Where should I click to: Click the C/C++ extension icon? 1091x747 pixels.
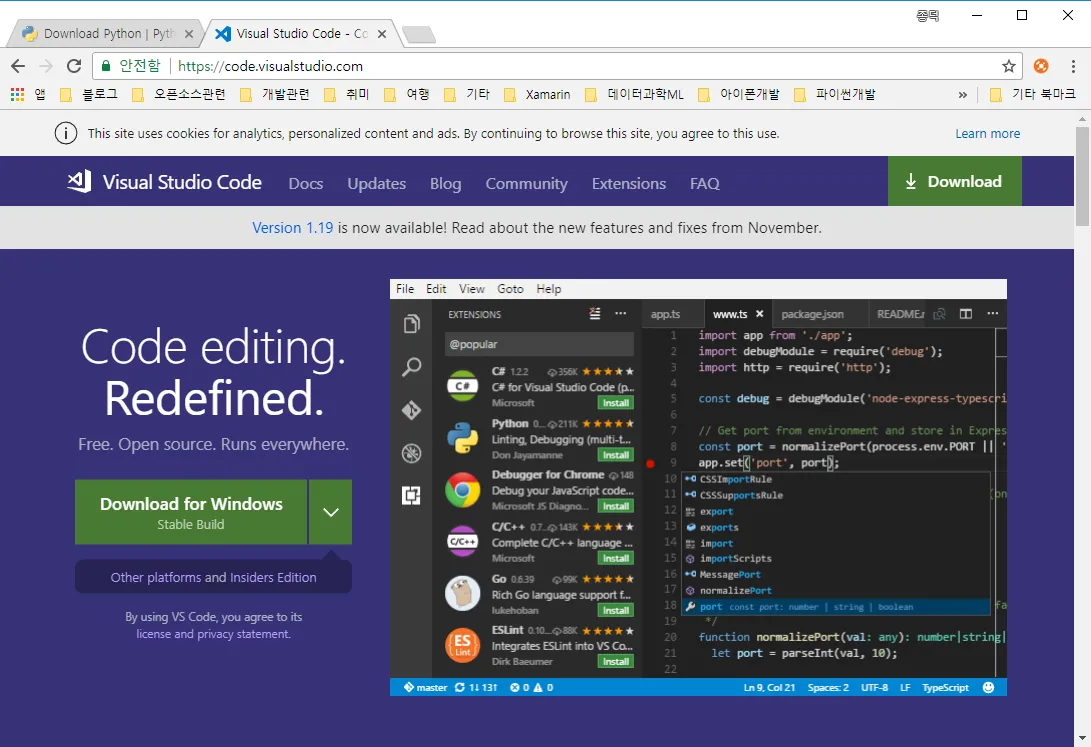tap(463, 542)
